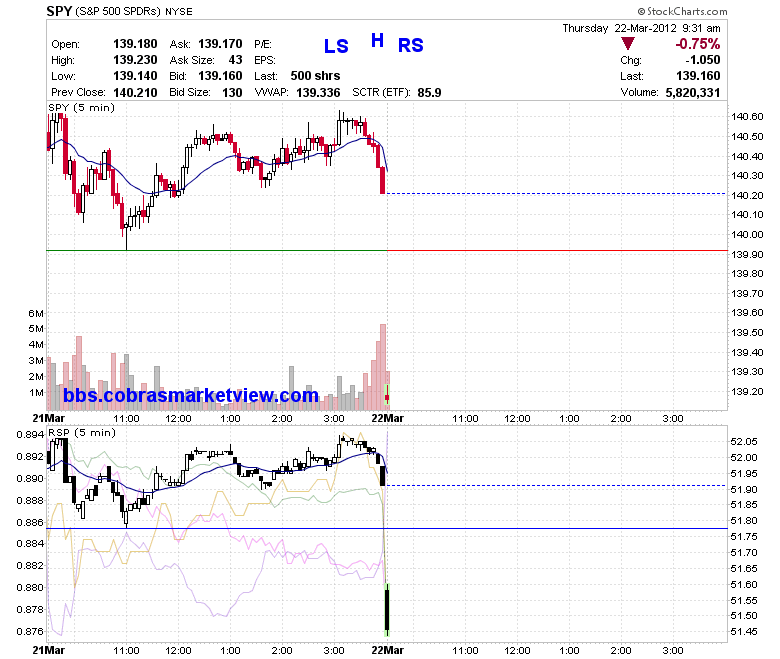
Task: Click the red horizontal support line at 139.90
Action: (557, 251)
